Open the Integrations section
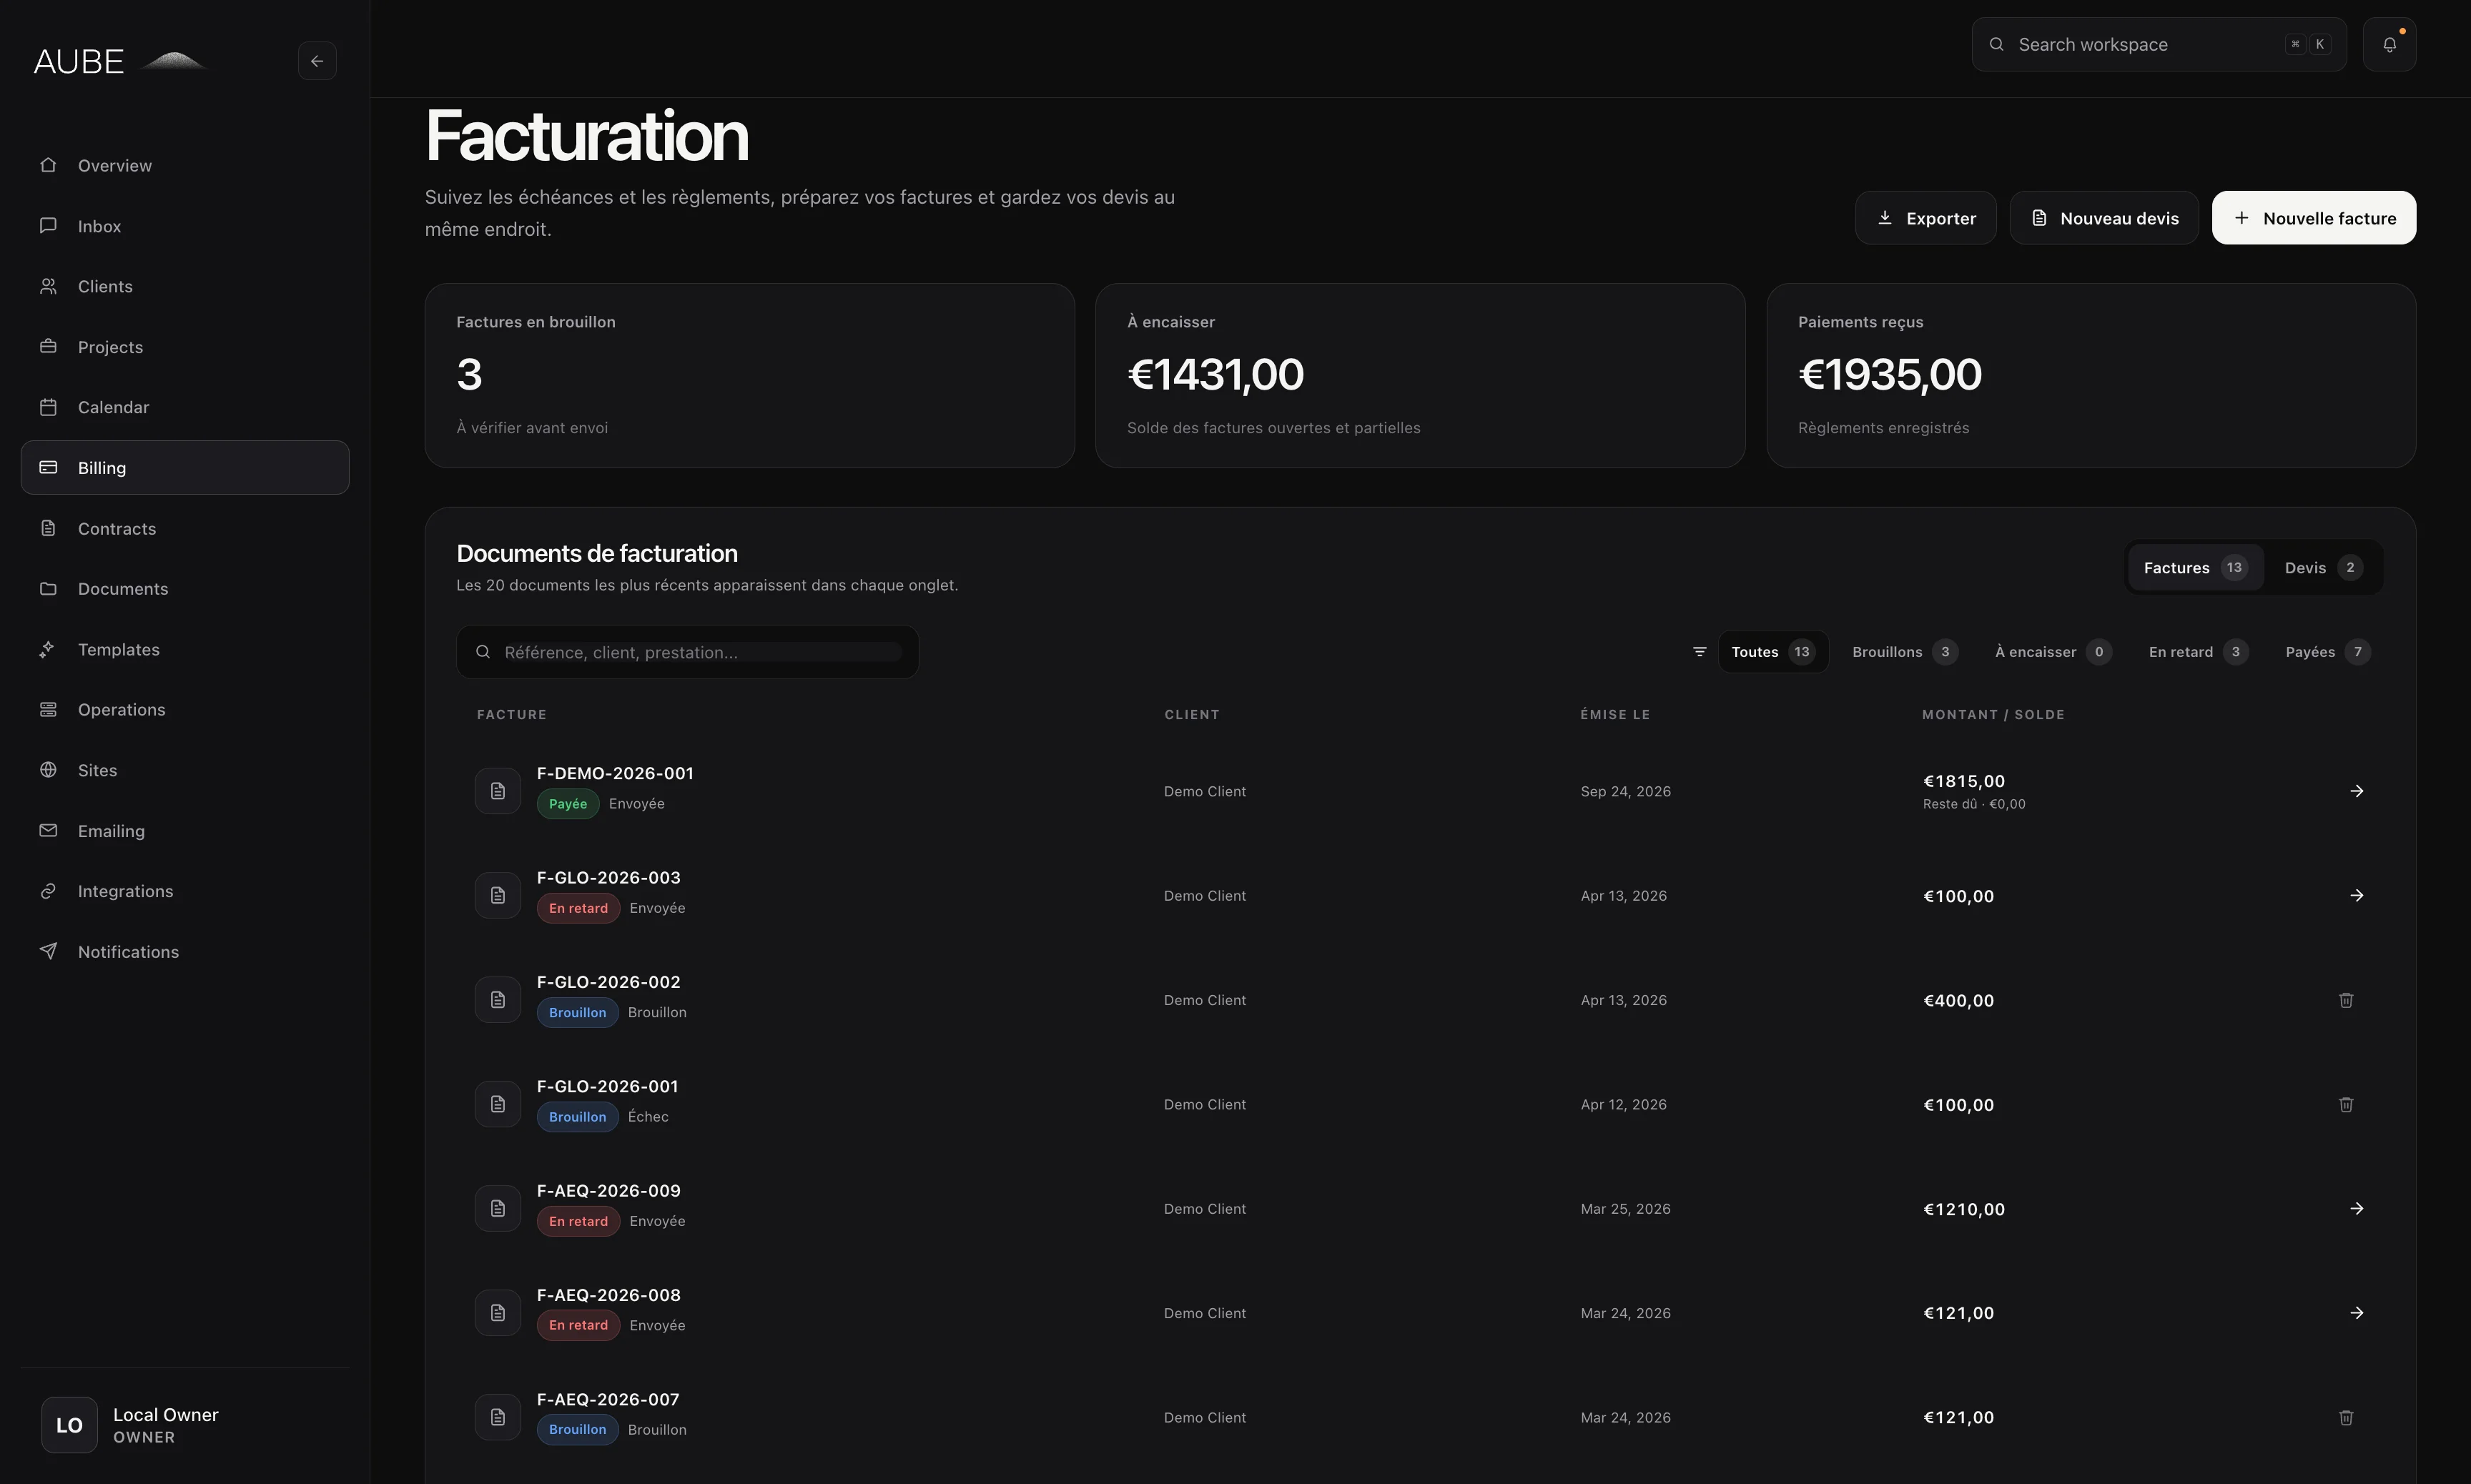The width and height of the screenshot is (2471, 1484). click(x=185, y=891)
